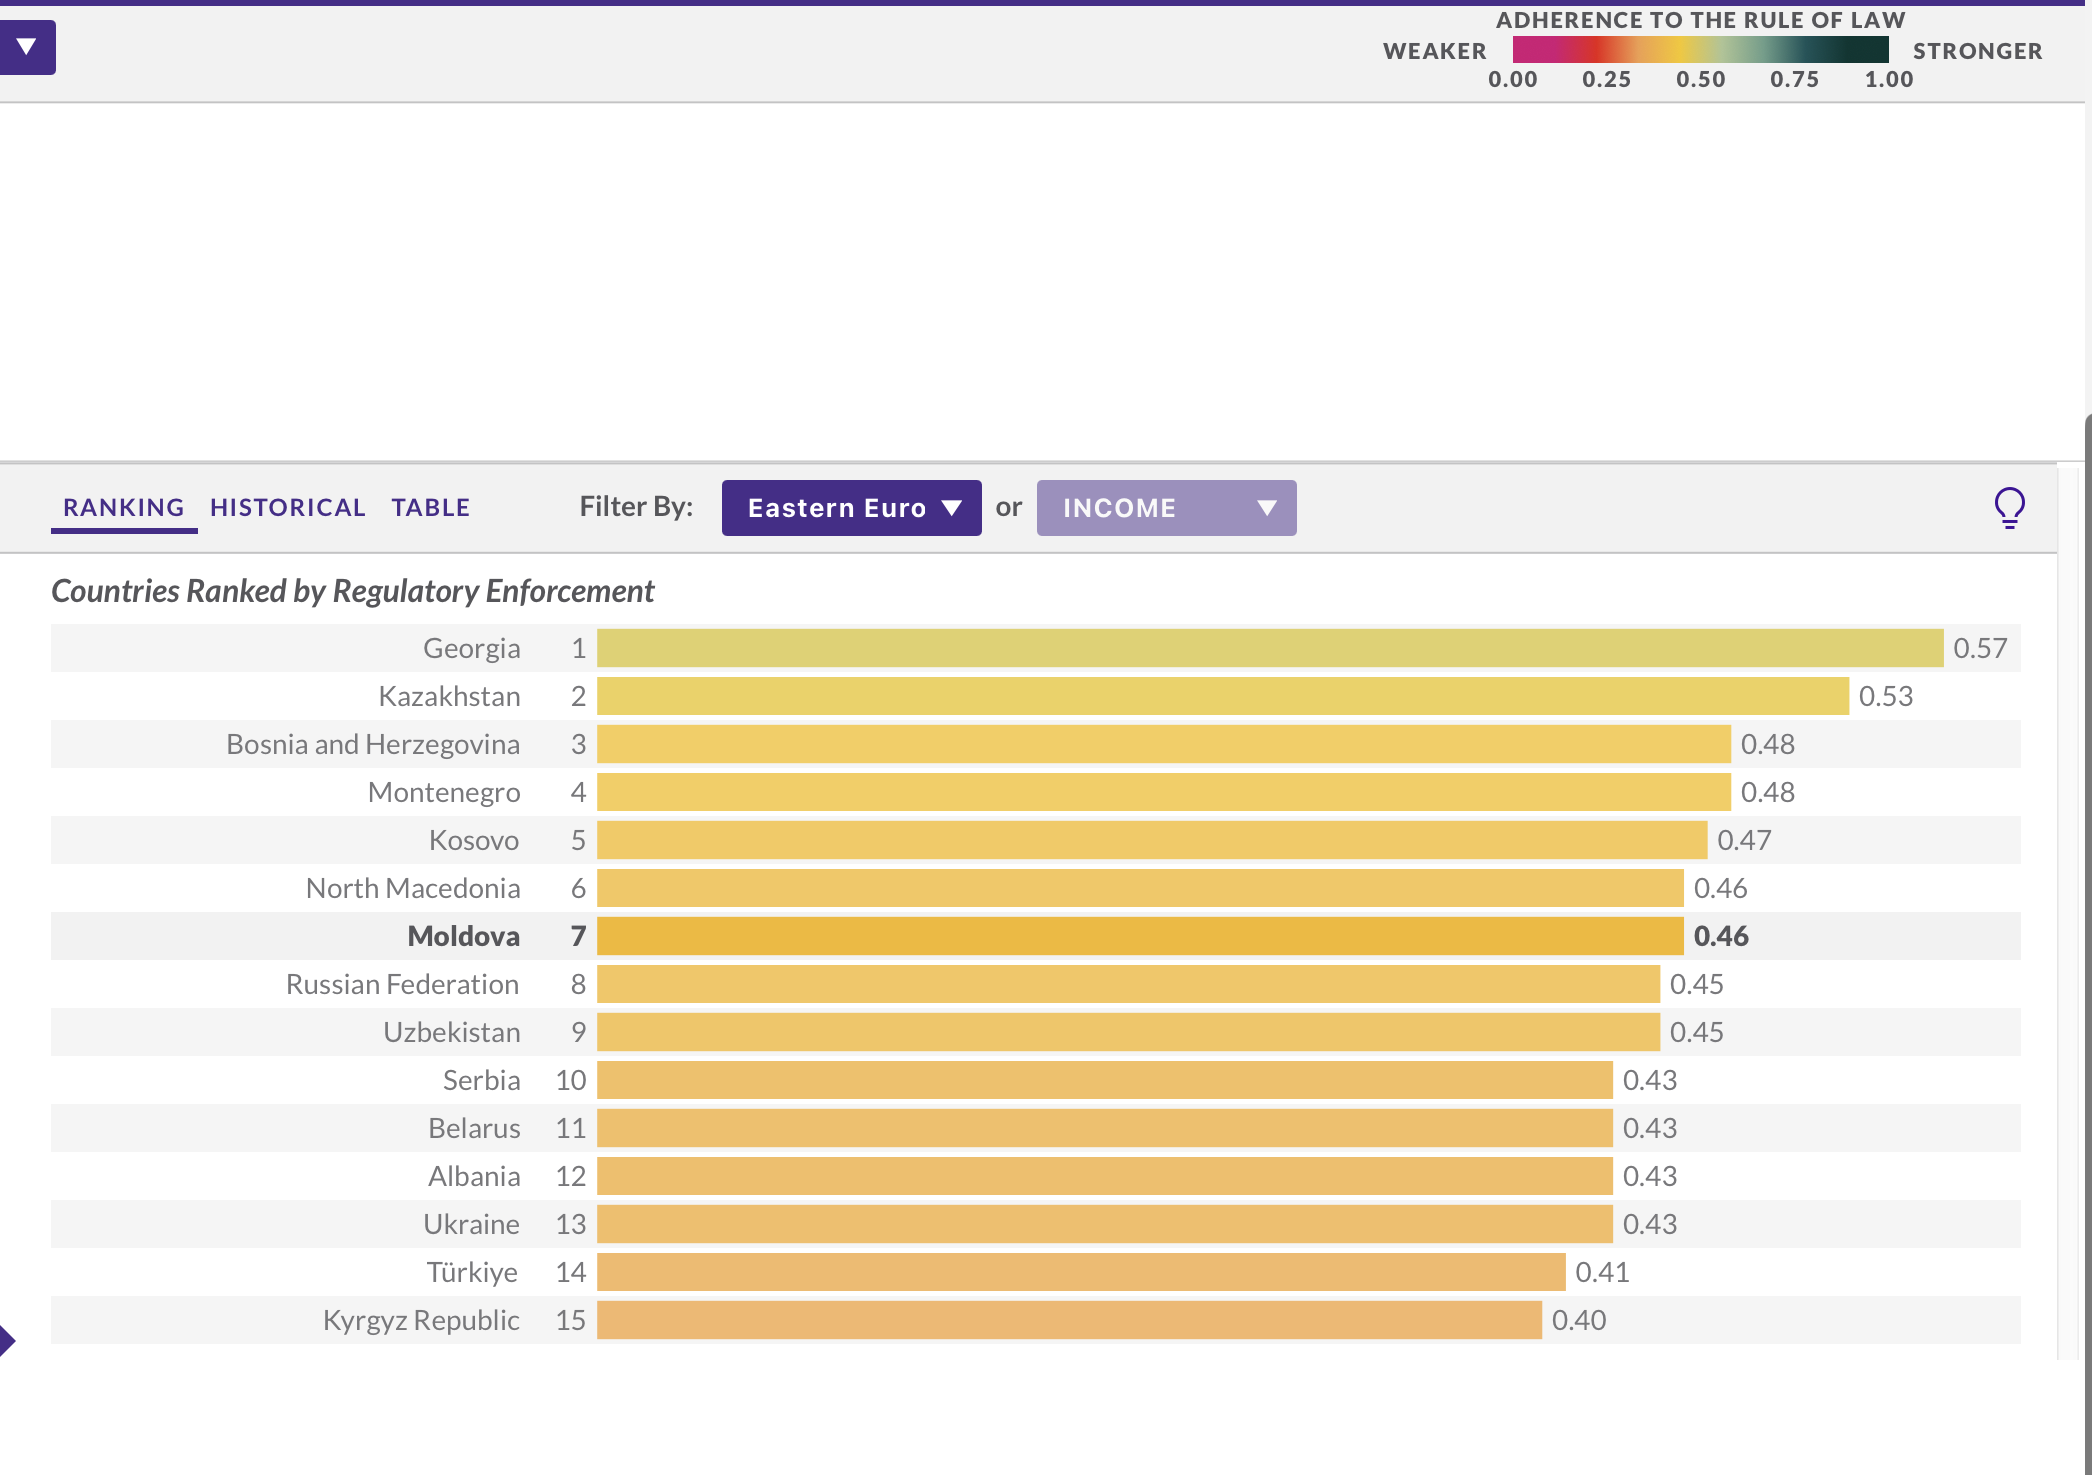Click the purple dropdown arrow button top-left

click(27, 47)
